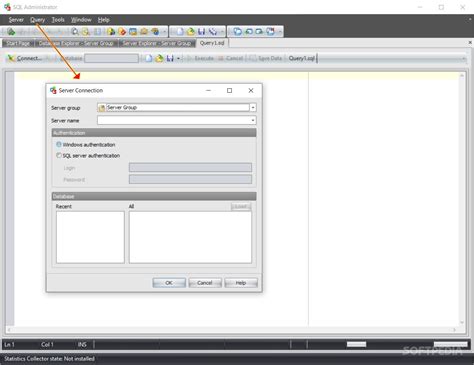Click the cascade windows icon in window toolbar
Screen dimensions: 474x365
coord(237,32)
